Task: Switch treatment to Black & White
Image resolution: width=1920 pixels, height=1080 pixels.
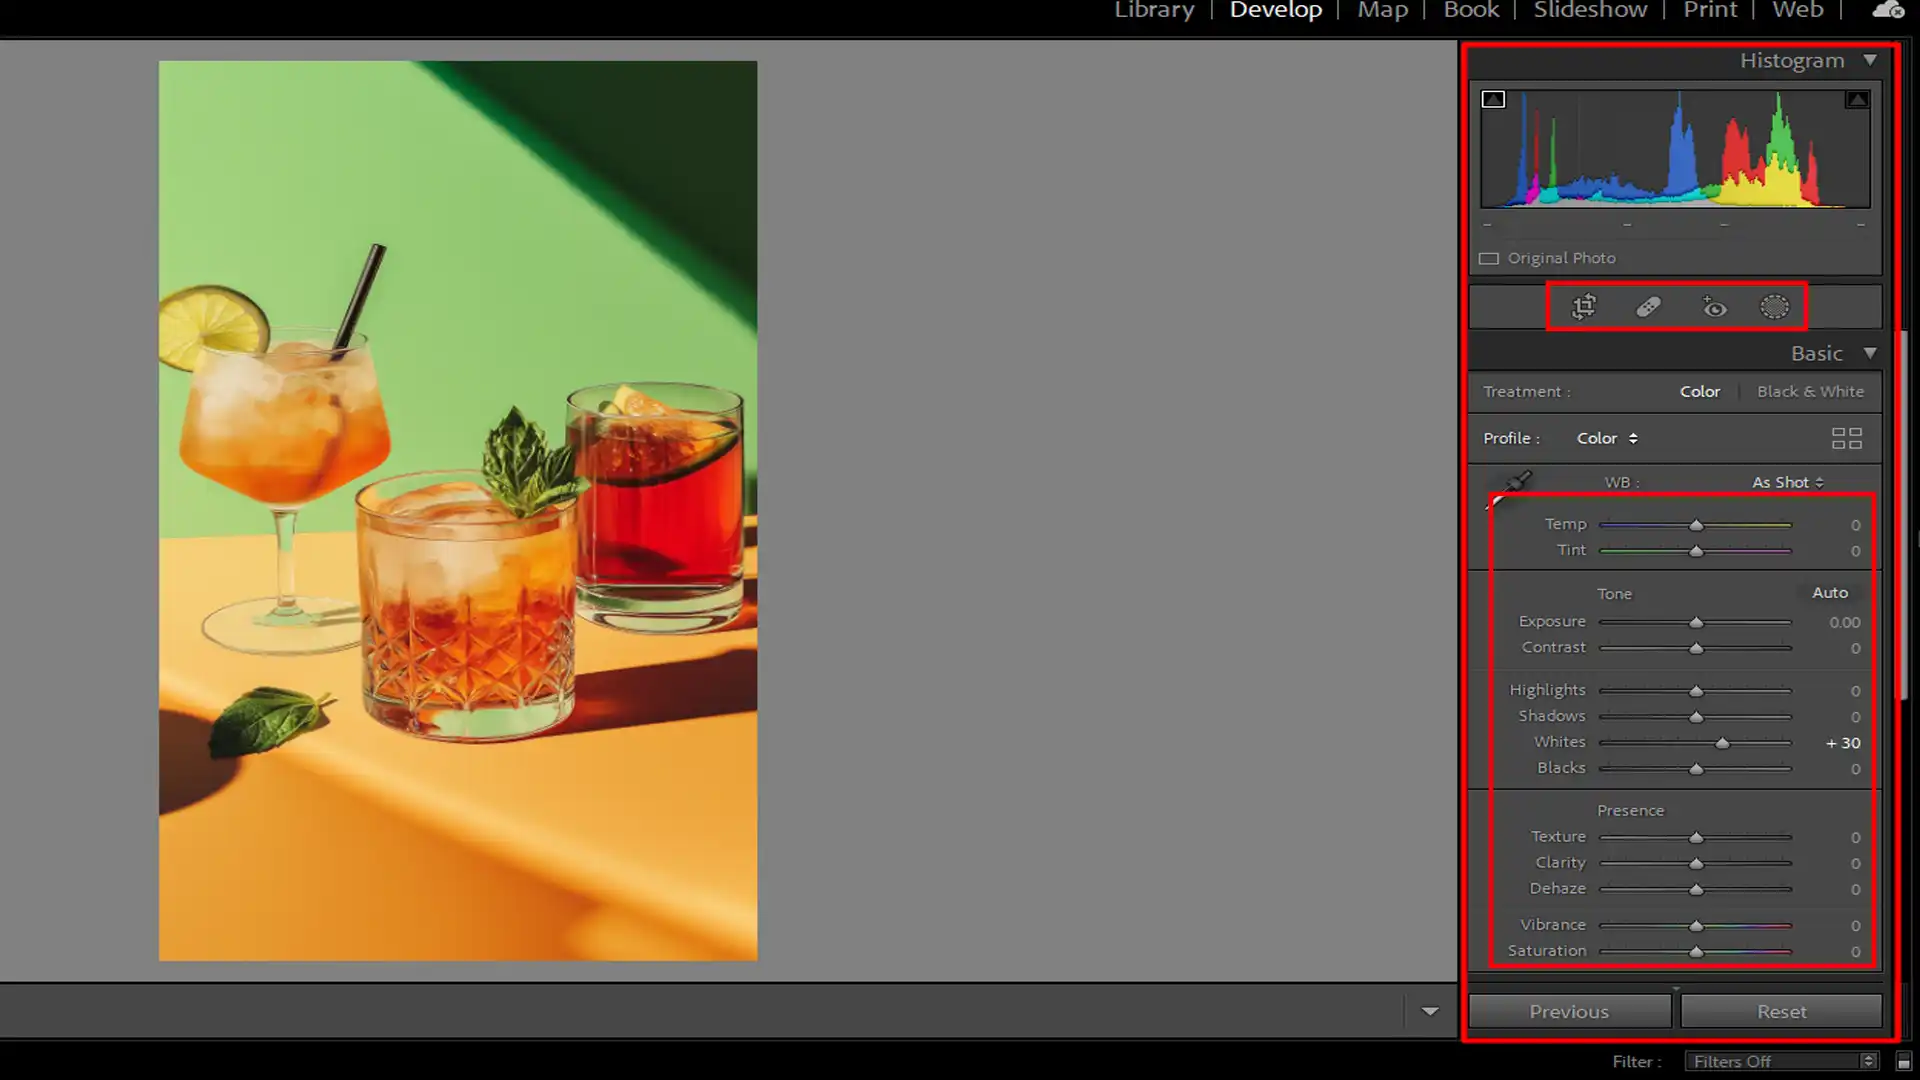Action: tap(1810, 392)
